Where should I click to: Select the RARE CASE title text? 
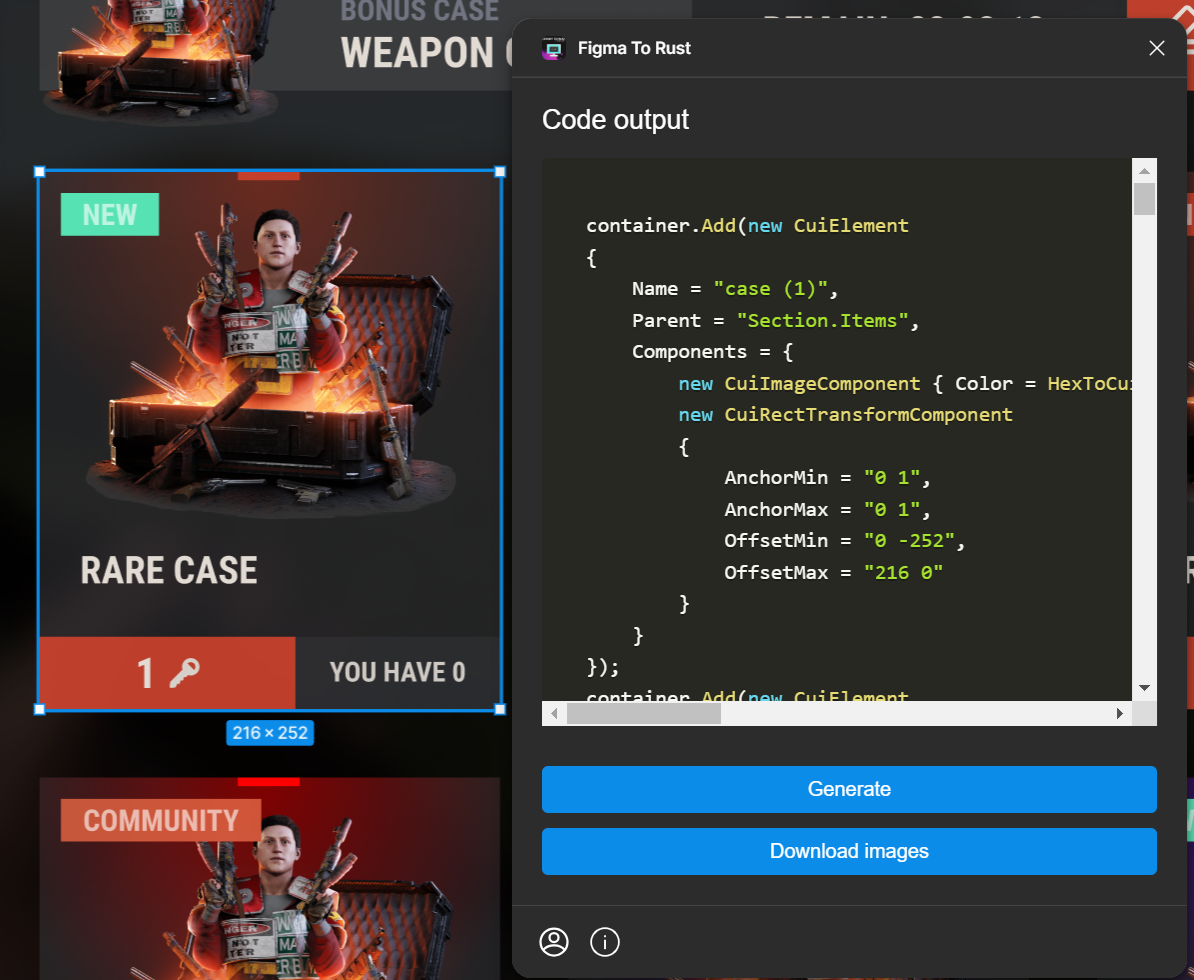pyautogui.click(x=169, y=570)
